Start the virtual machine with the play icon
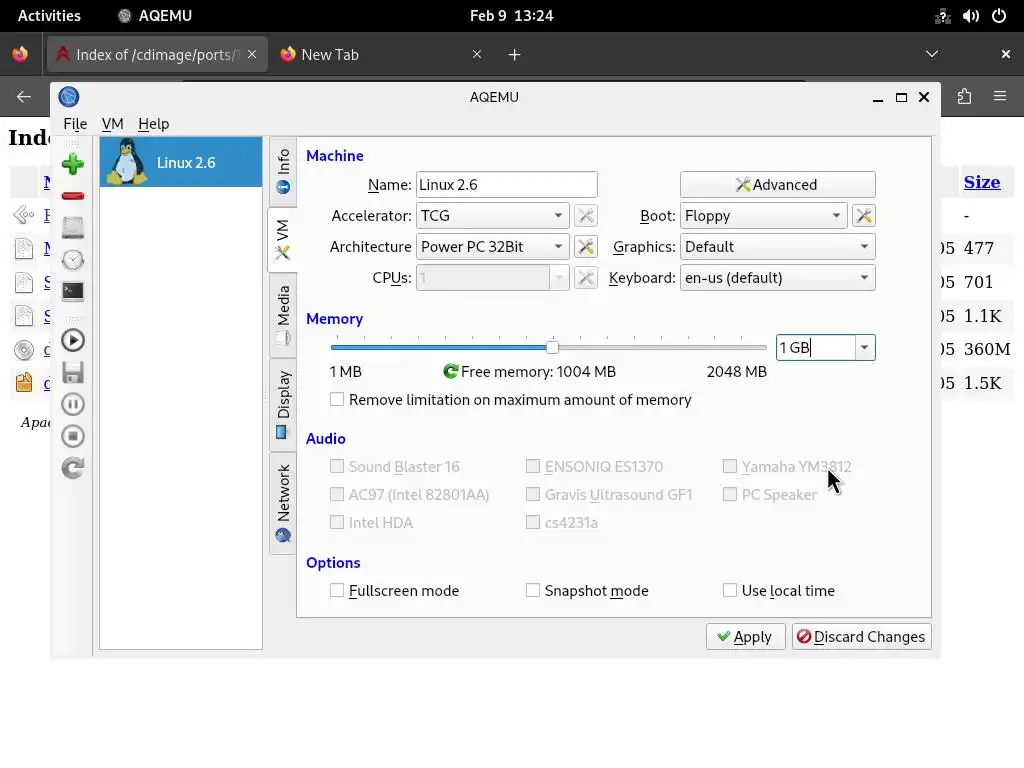Screen dimensions: 1024x768 coord(72,340)
